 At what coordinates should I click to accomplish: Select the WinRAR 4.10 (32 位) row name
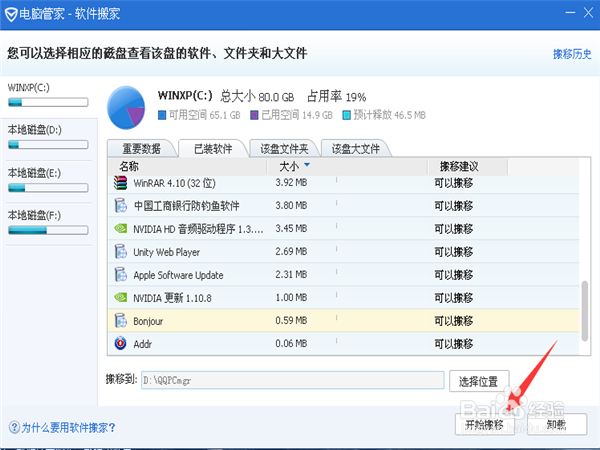(174, 183)
